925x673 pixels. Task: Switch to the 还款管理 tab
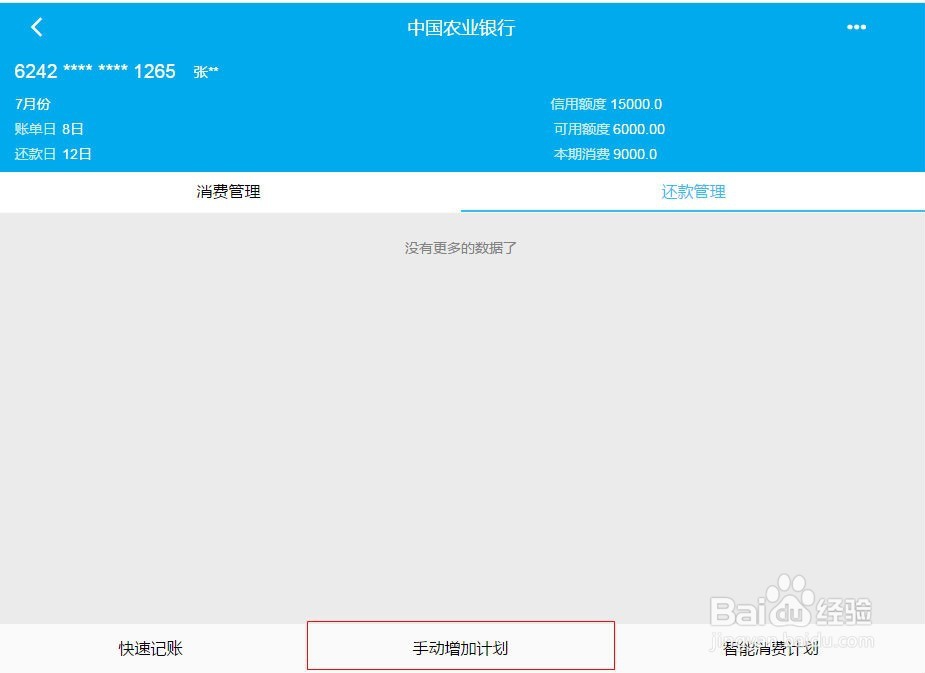pyautogui.click(x=693, y=192)
